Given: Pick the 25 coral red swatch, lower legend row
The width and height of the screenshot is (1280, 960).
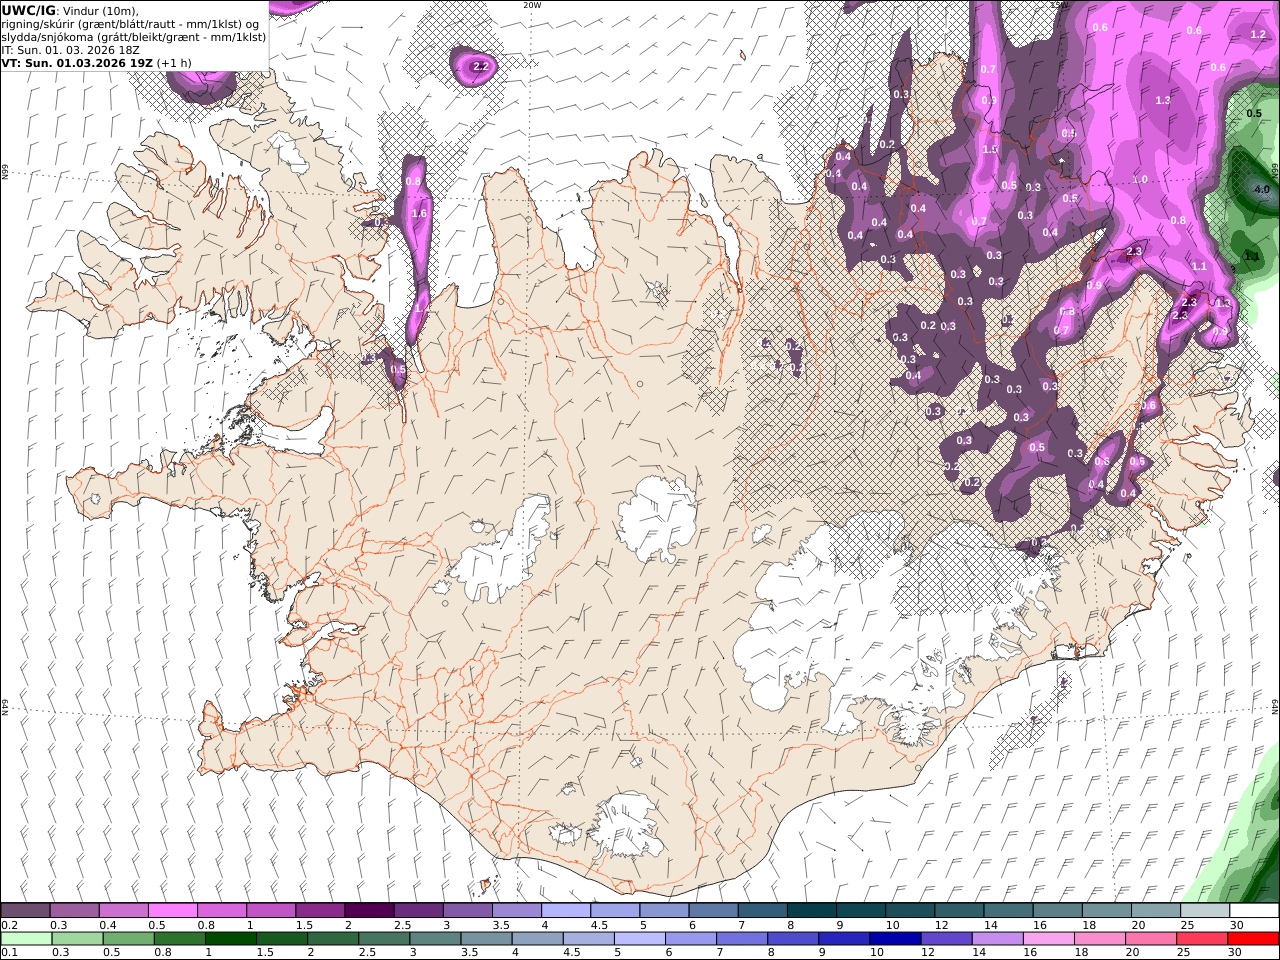Looking at the screenshot, I should [1202, 939].
